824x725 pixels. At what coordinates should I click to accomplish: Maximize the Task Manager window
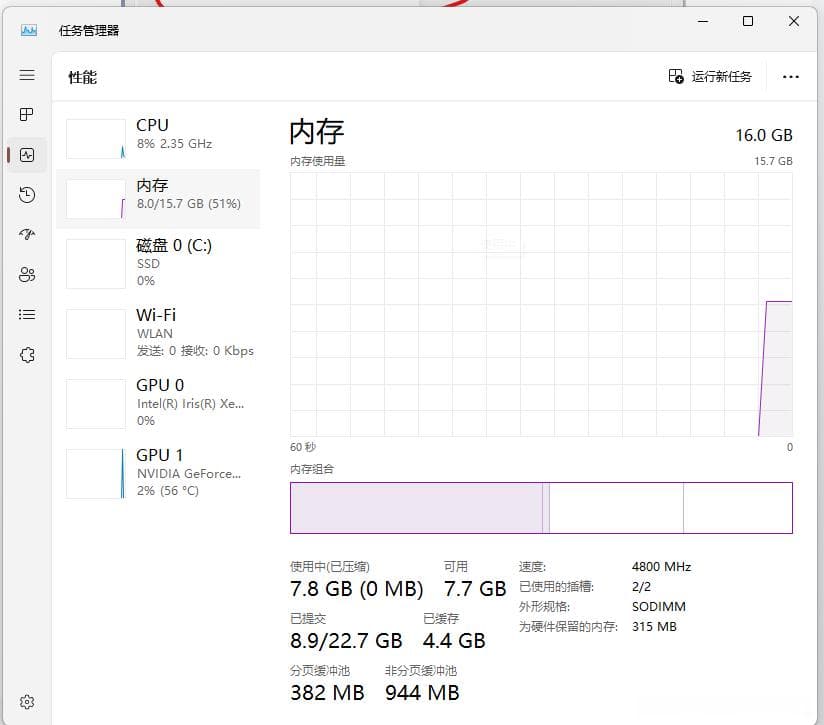748,21
